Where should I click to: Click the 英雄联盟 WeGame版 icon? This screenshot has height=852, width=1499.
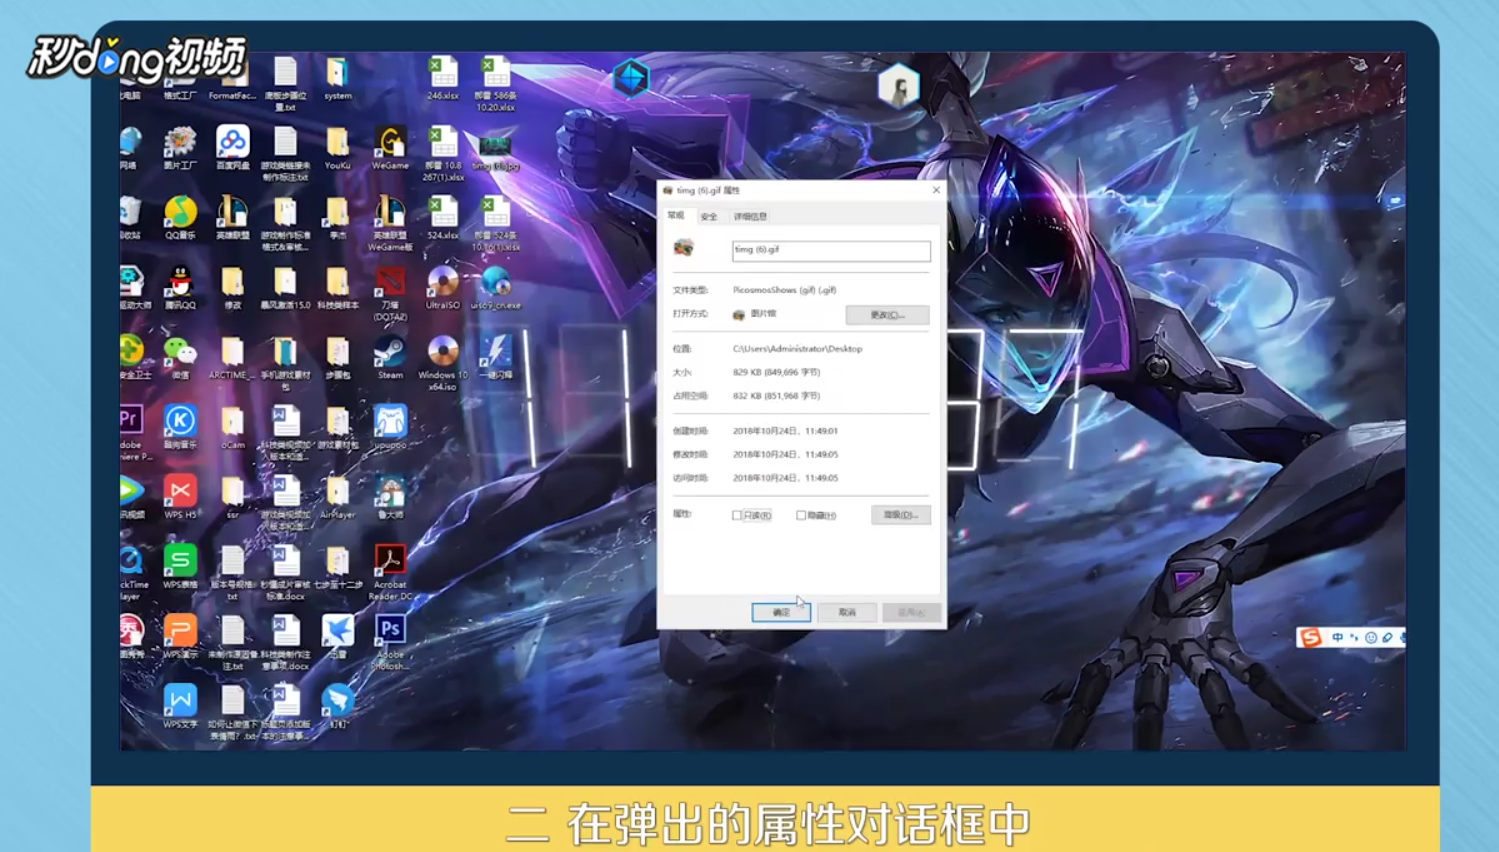click(x=390, y=222)
